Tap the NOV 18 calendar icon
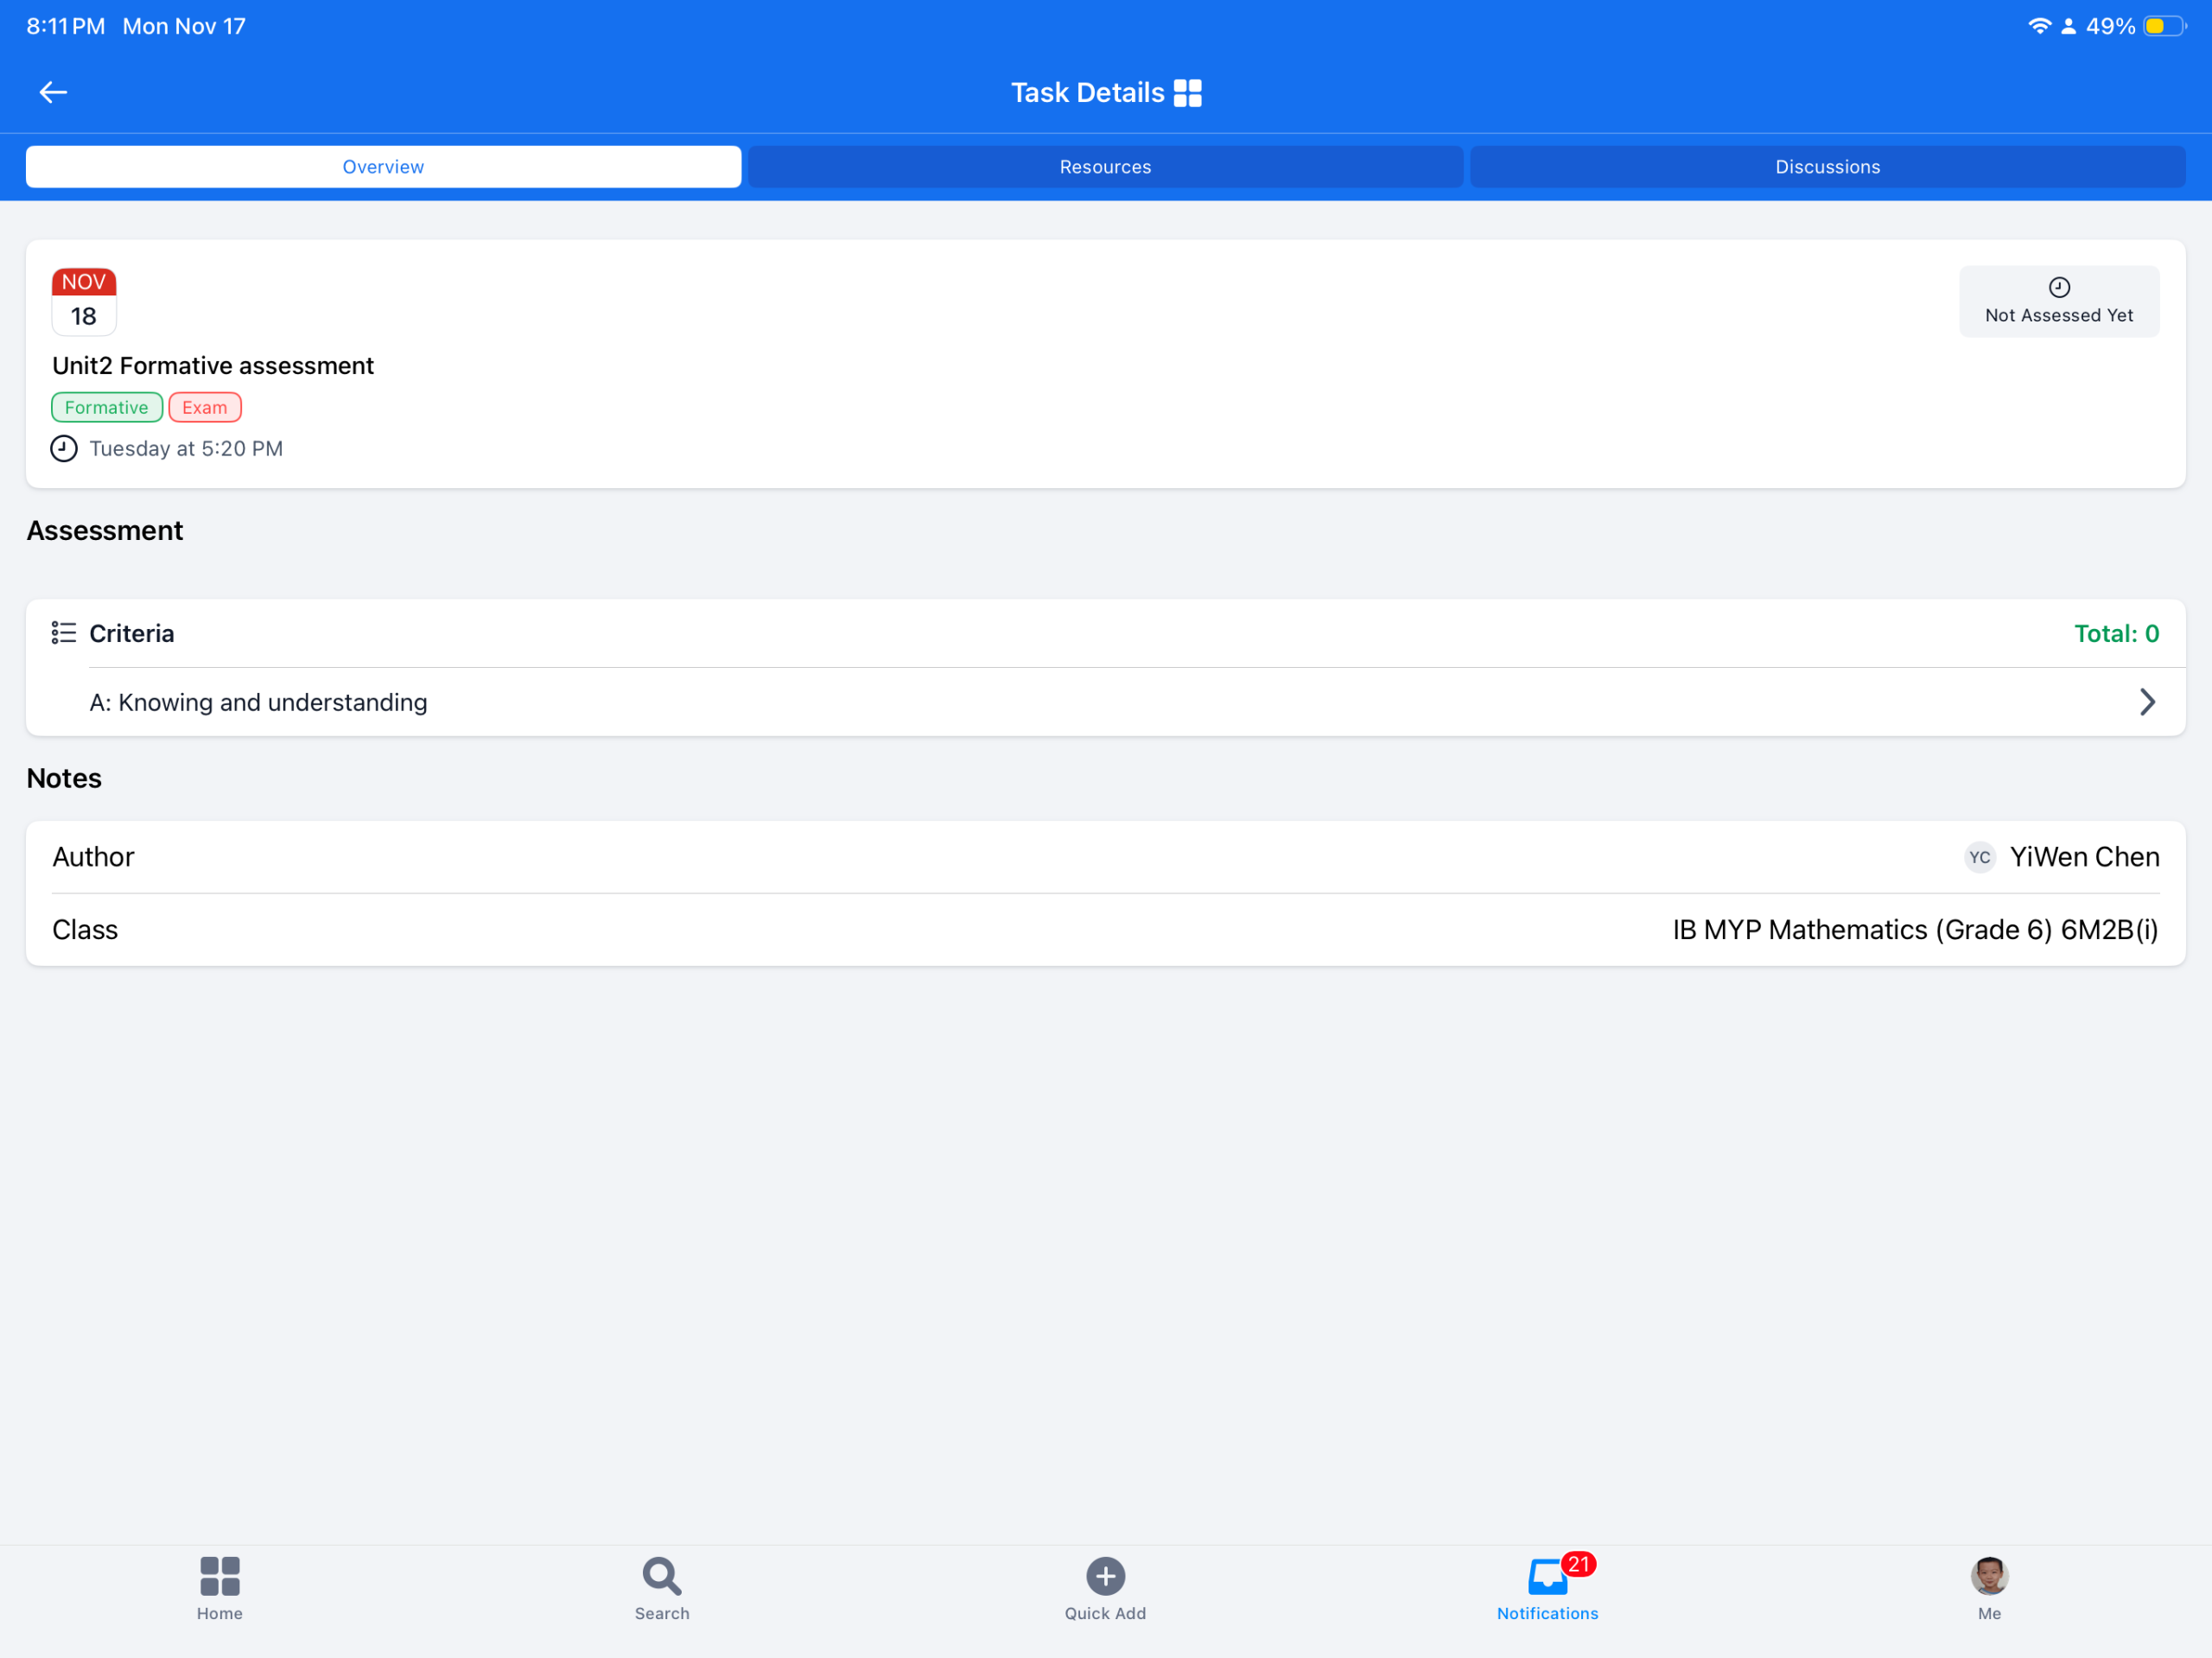This screenshot has width=2212, height=1658. click(84, 301)
